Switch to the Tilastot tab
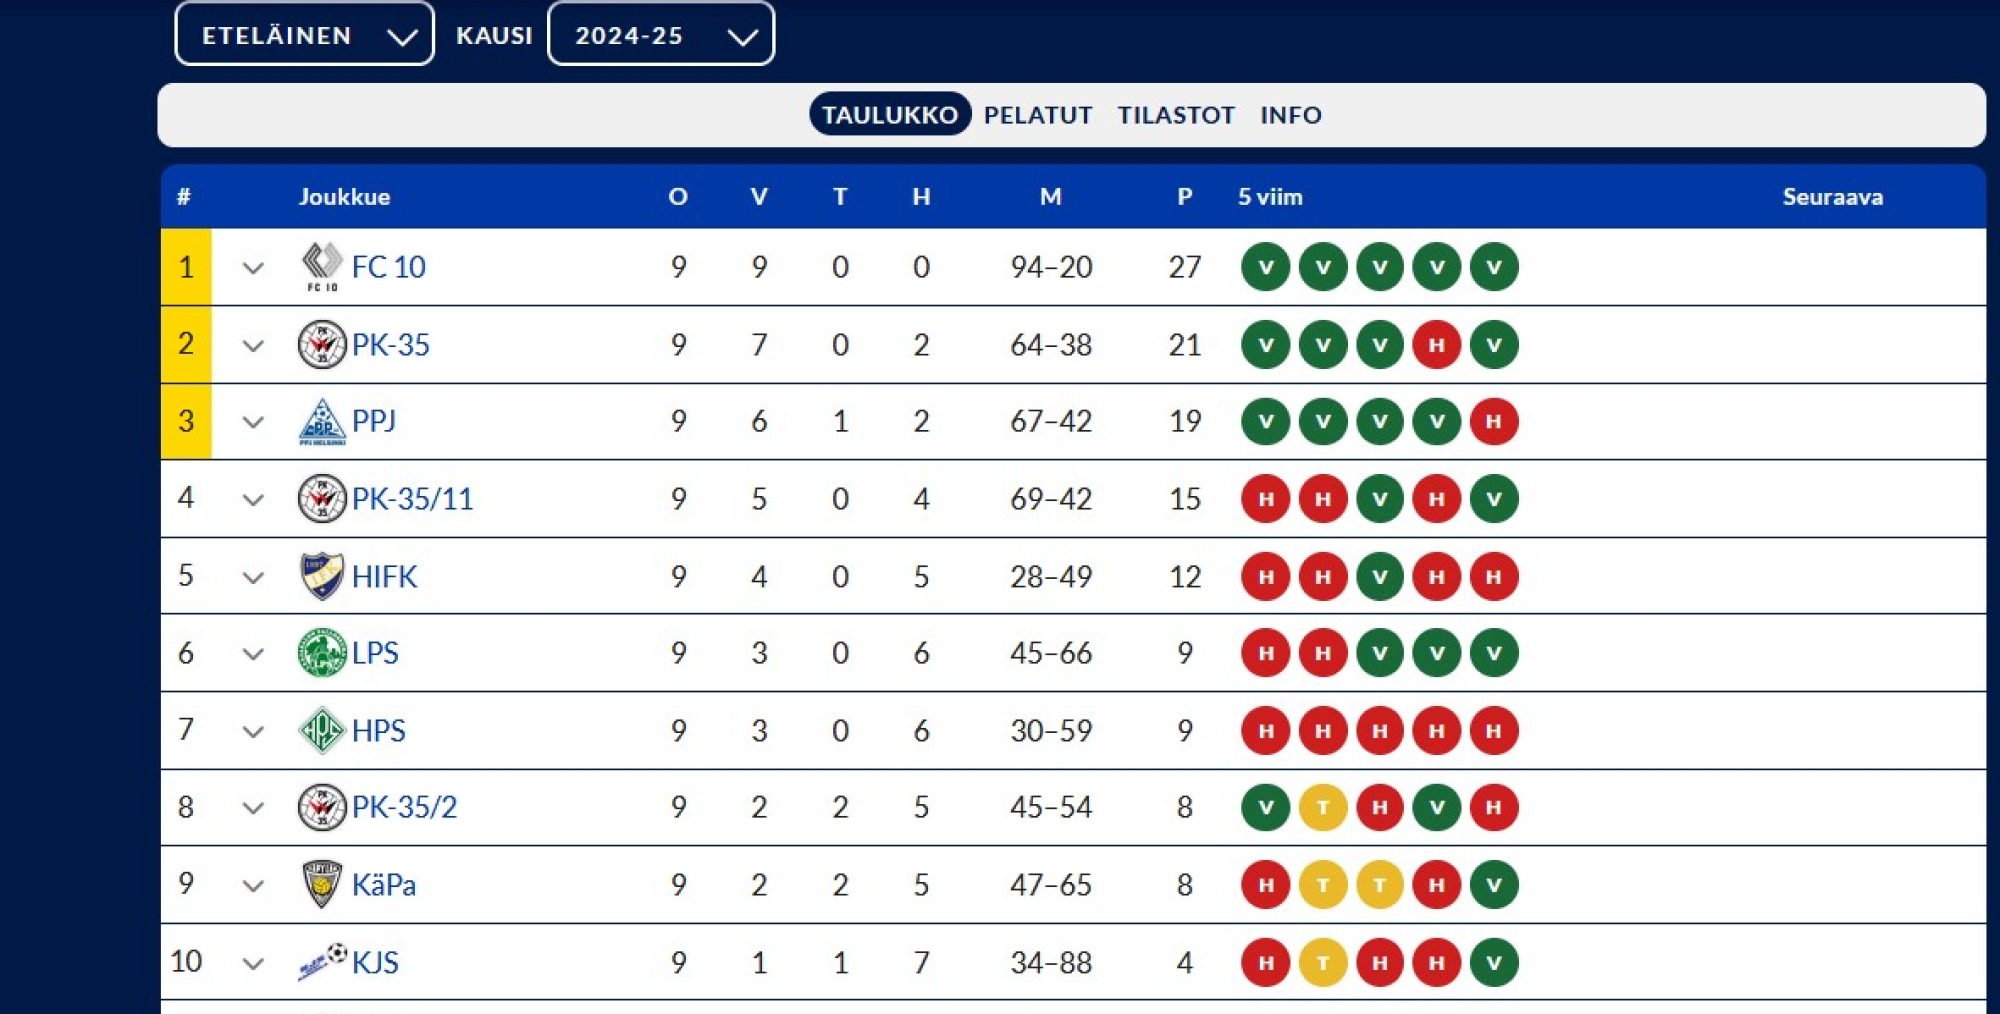2000x1014 pixels. [1176, 115]
